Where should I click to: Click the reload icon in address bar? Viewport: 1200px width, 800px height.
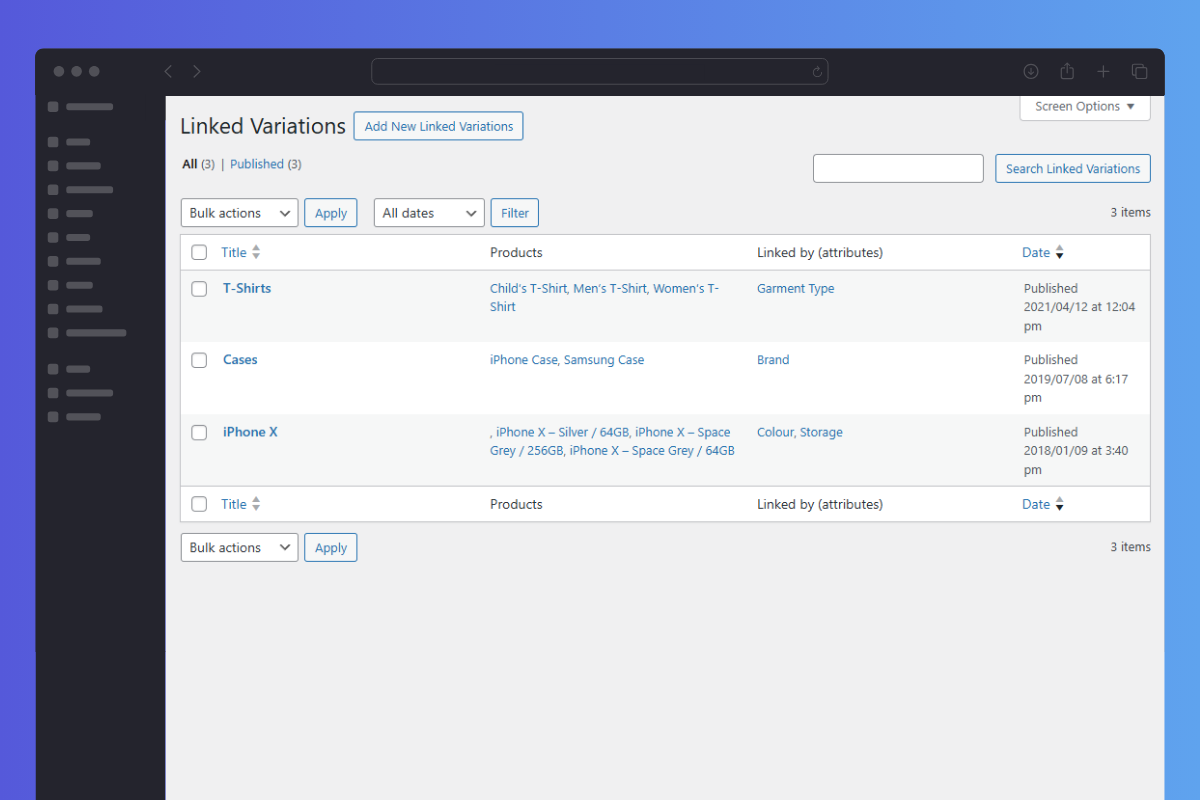(x=817, y=72)
